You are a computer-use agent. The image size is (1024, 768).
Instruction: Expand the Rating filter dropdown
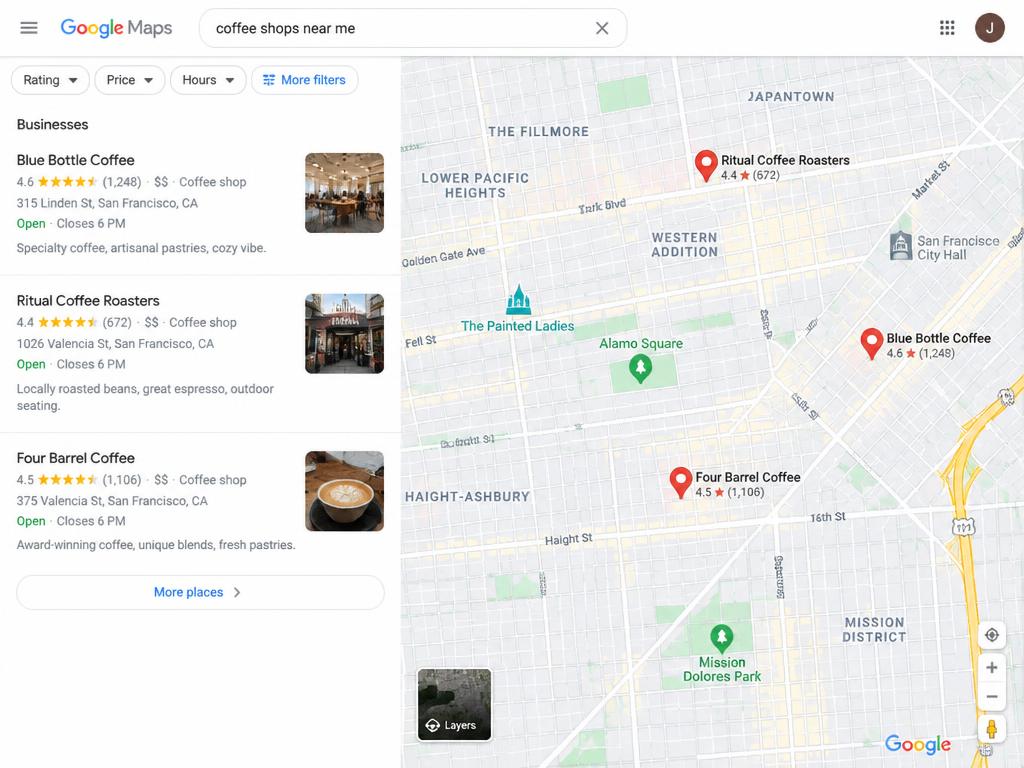[50, 80]
